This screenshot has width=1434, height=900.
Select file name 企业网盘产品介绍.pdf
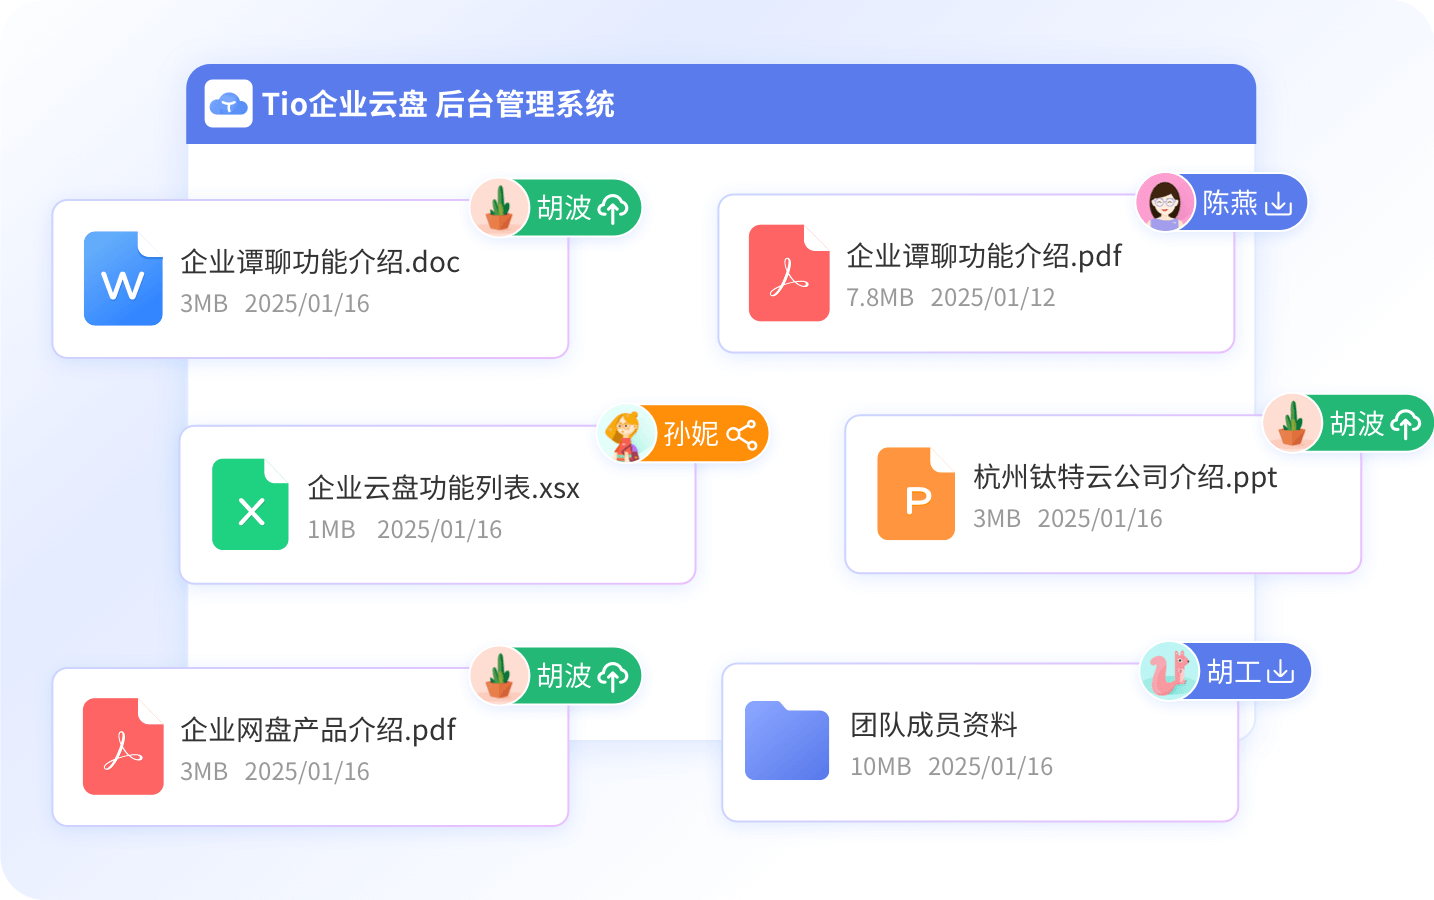(318, 730)
